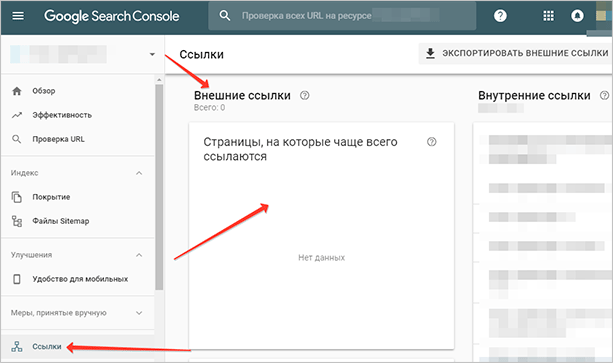Open the help question mark icon
Viewport: 613px width, 363px height.
(x=500, y=16)
